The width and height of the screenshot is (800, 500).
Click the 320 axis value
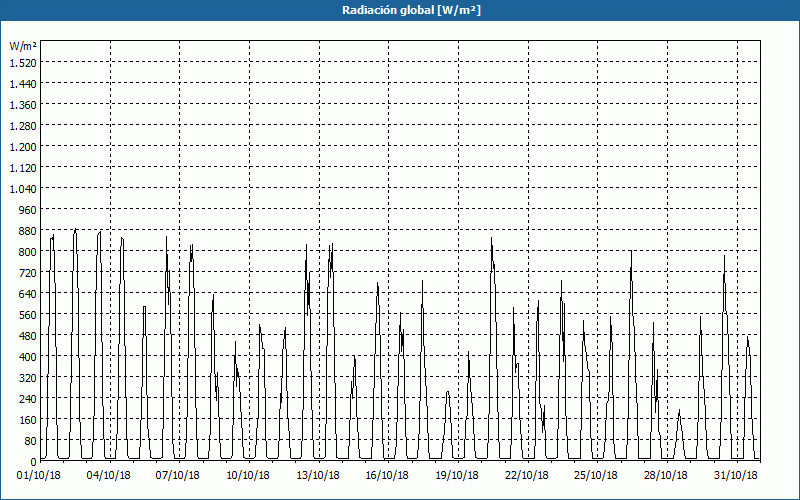[29, 378]
